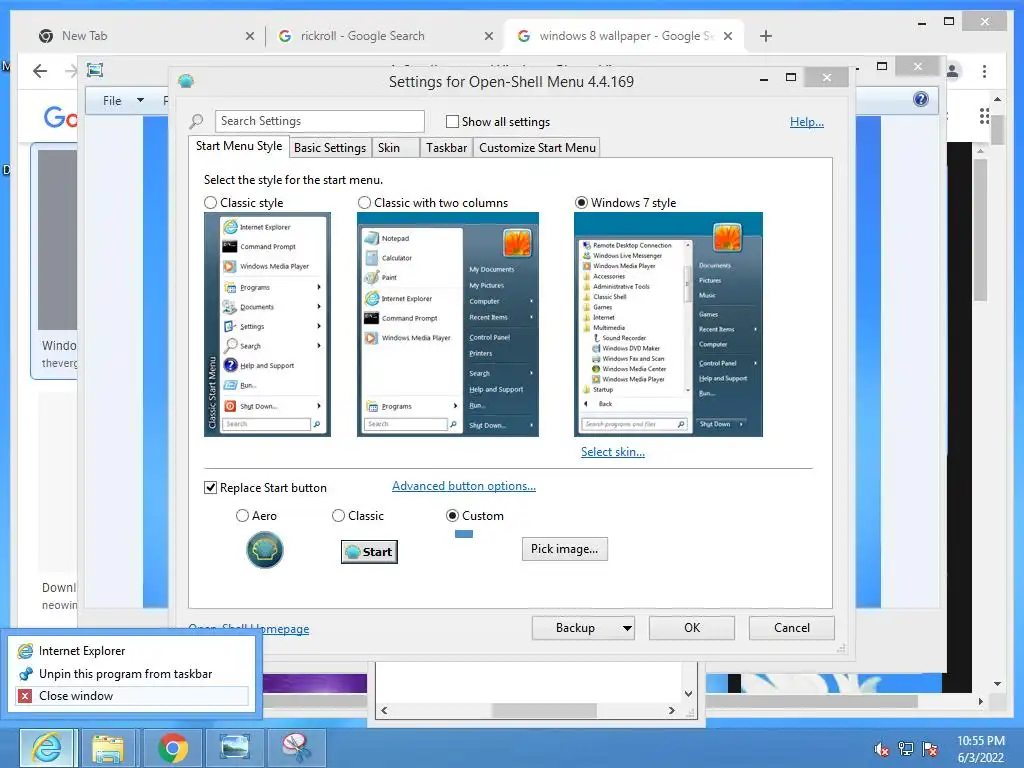1024x768 pixels.
Task: Open the Select skin... link
Action: (x=613, y=452)
